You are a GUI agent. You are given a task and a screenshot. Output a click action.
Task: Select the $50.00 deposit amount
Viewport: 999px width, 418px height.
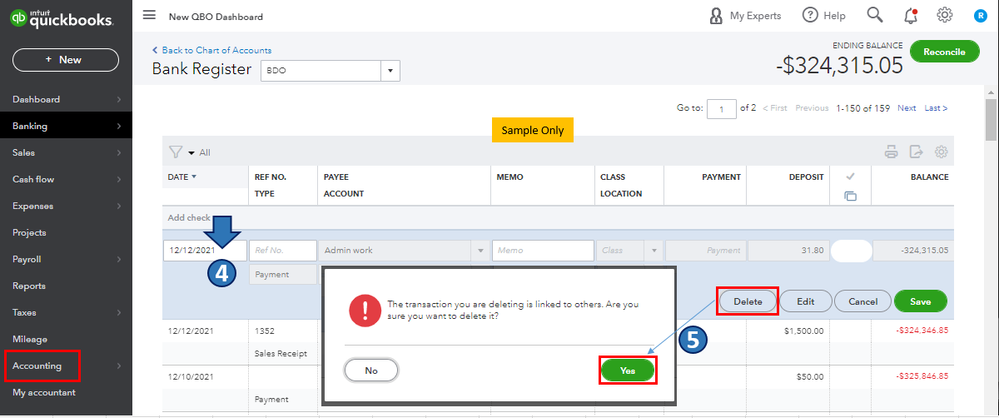810,377
